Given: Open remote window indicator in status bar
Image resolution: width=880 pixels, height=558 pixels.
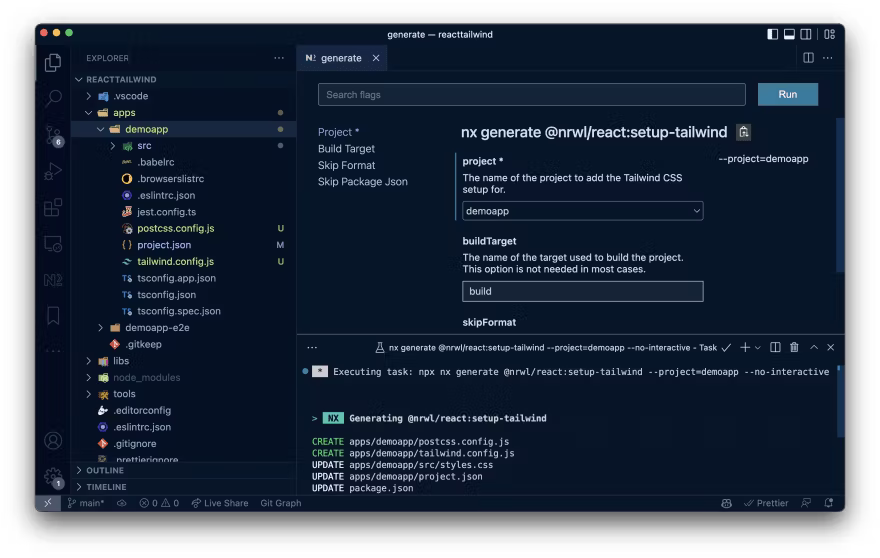Looking at the screenshot, I should (48, 503).
